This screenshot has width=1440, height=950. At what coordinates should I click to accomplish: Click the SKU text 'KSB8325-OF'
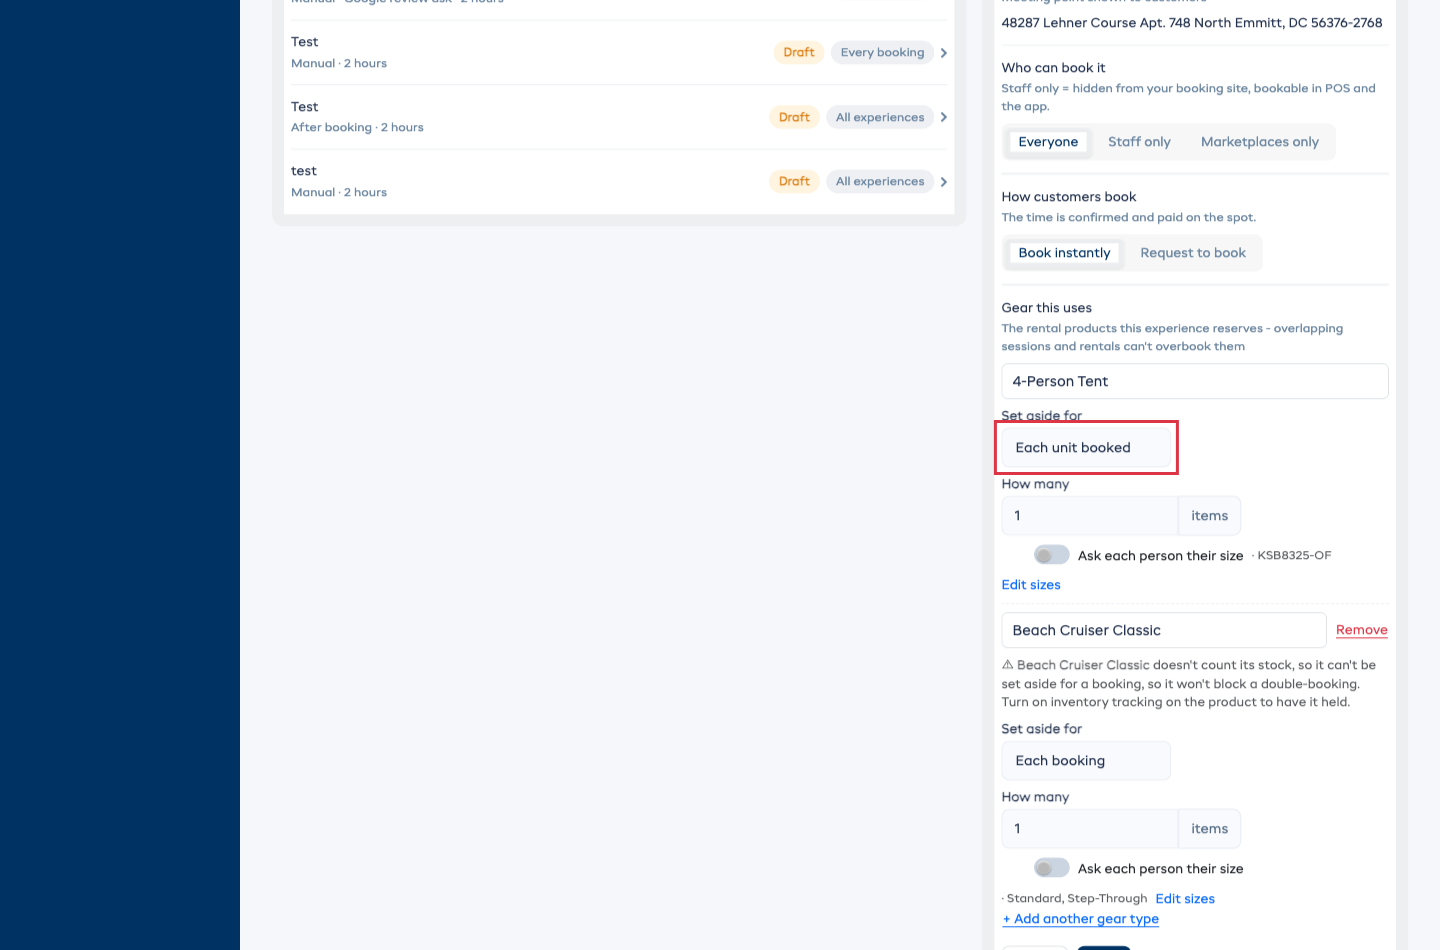coord(1294,556)
